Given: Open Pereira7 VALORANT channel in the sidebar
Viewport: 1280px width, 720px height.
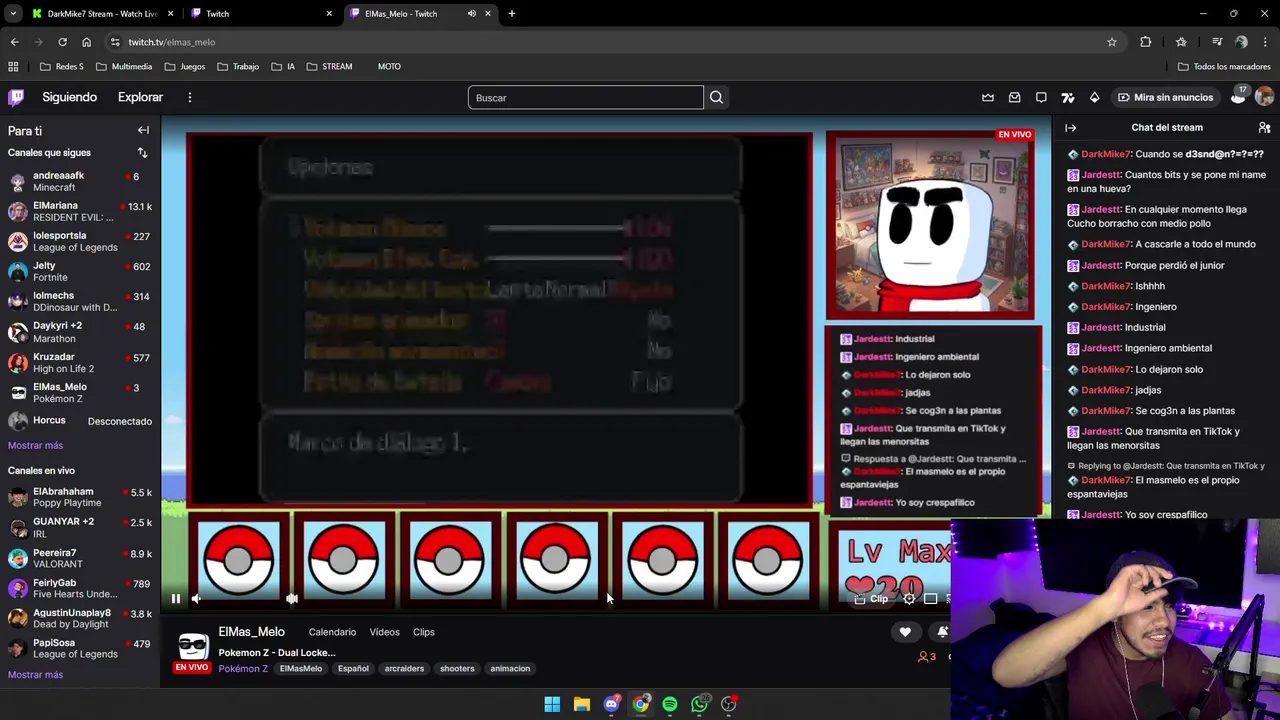Looking at the screenshot, I should 80,558.
